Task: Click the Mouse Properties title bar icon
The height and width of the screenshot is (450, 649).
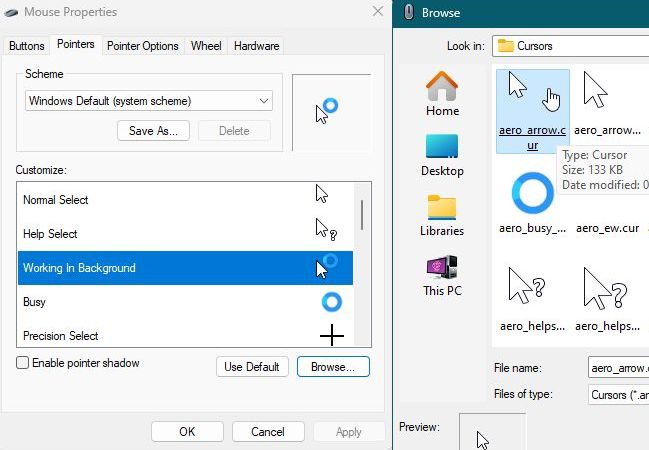Action: pos(11,12)
